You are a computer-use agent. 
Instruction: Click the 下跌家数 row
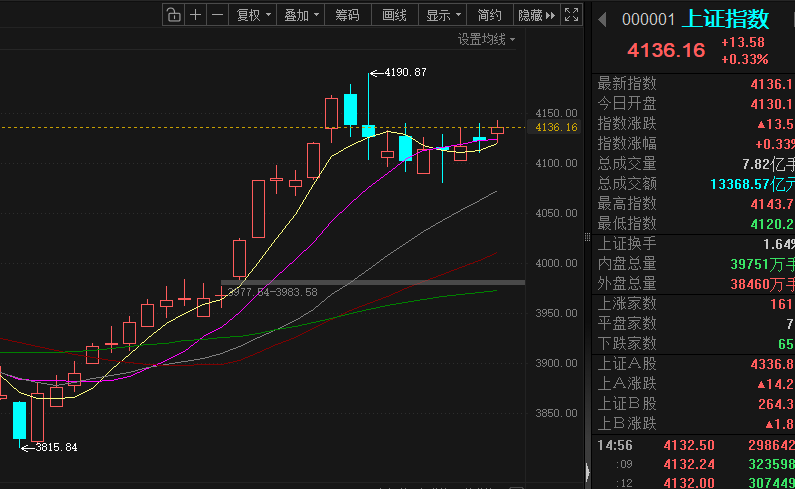click(x=695, y=343)
